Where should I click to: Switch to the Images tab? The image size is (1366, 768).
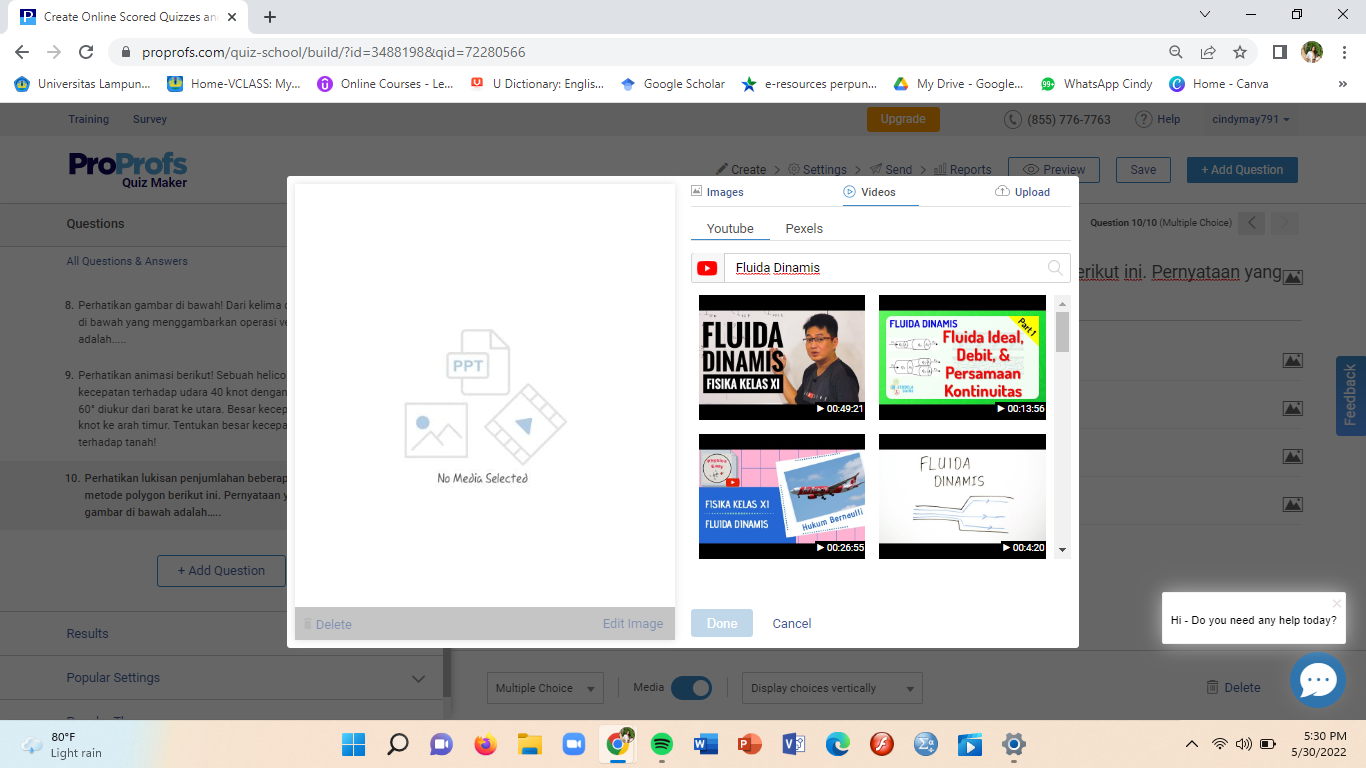(x=717, y=192)
